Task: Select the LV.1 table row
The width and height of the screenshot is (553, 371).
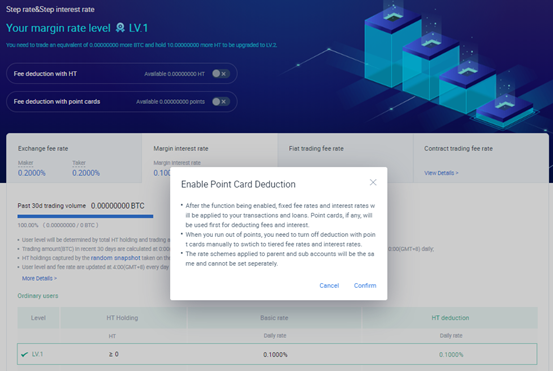Action: pos(277,354)
